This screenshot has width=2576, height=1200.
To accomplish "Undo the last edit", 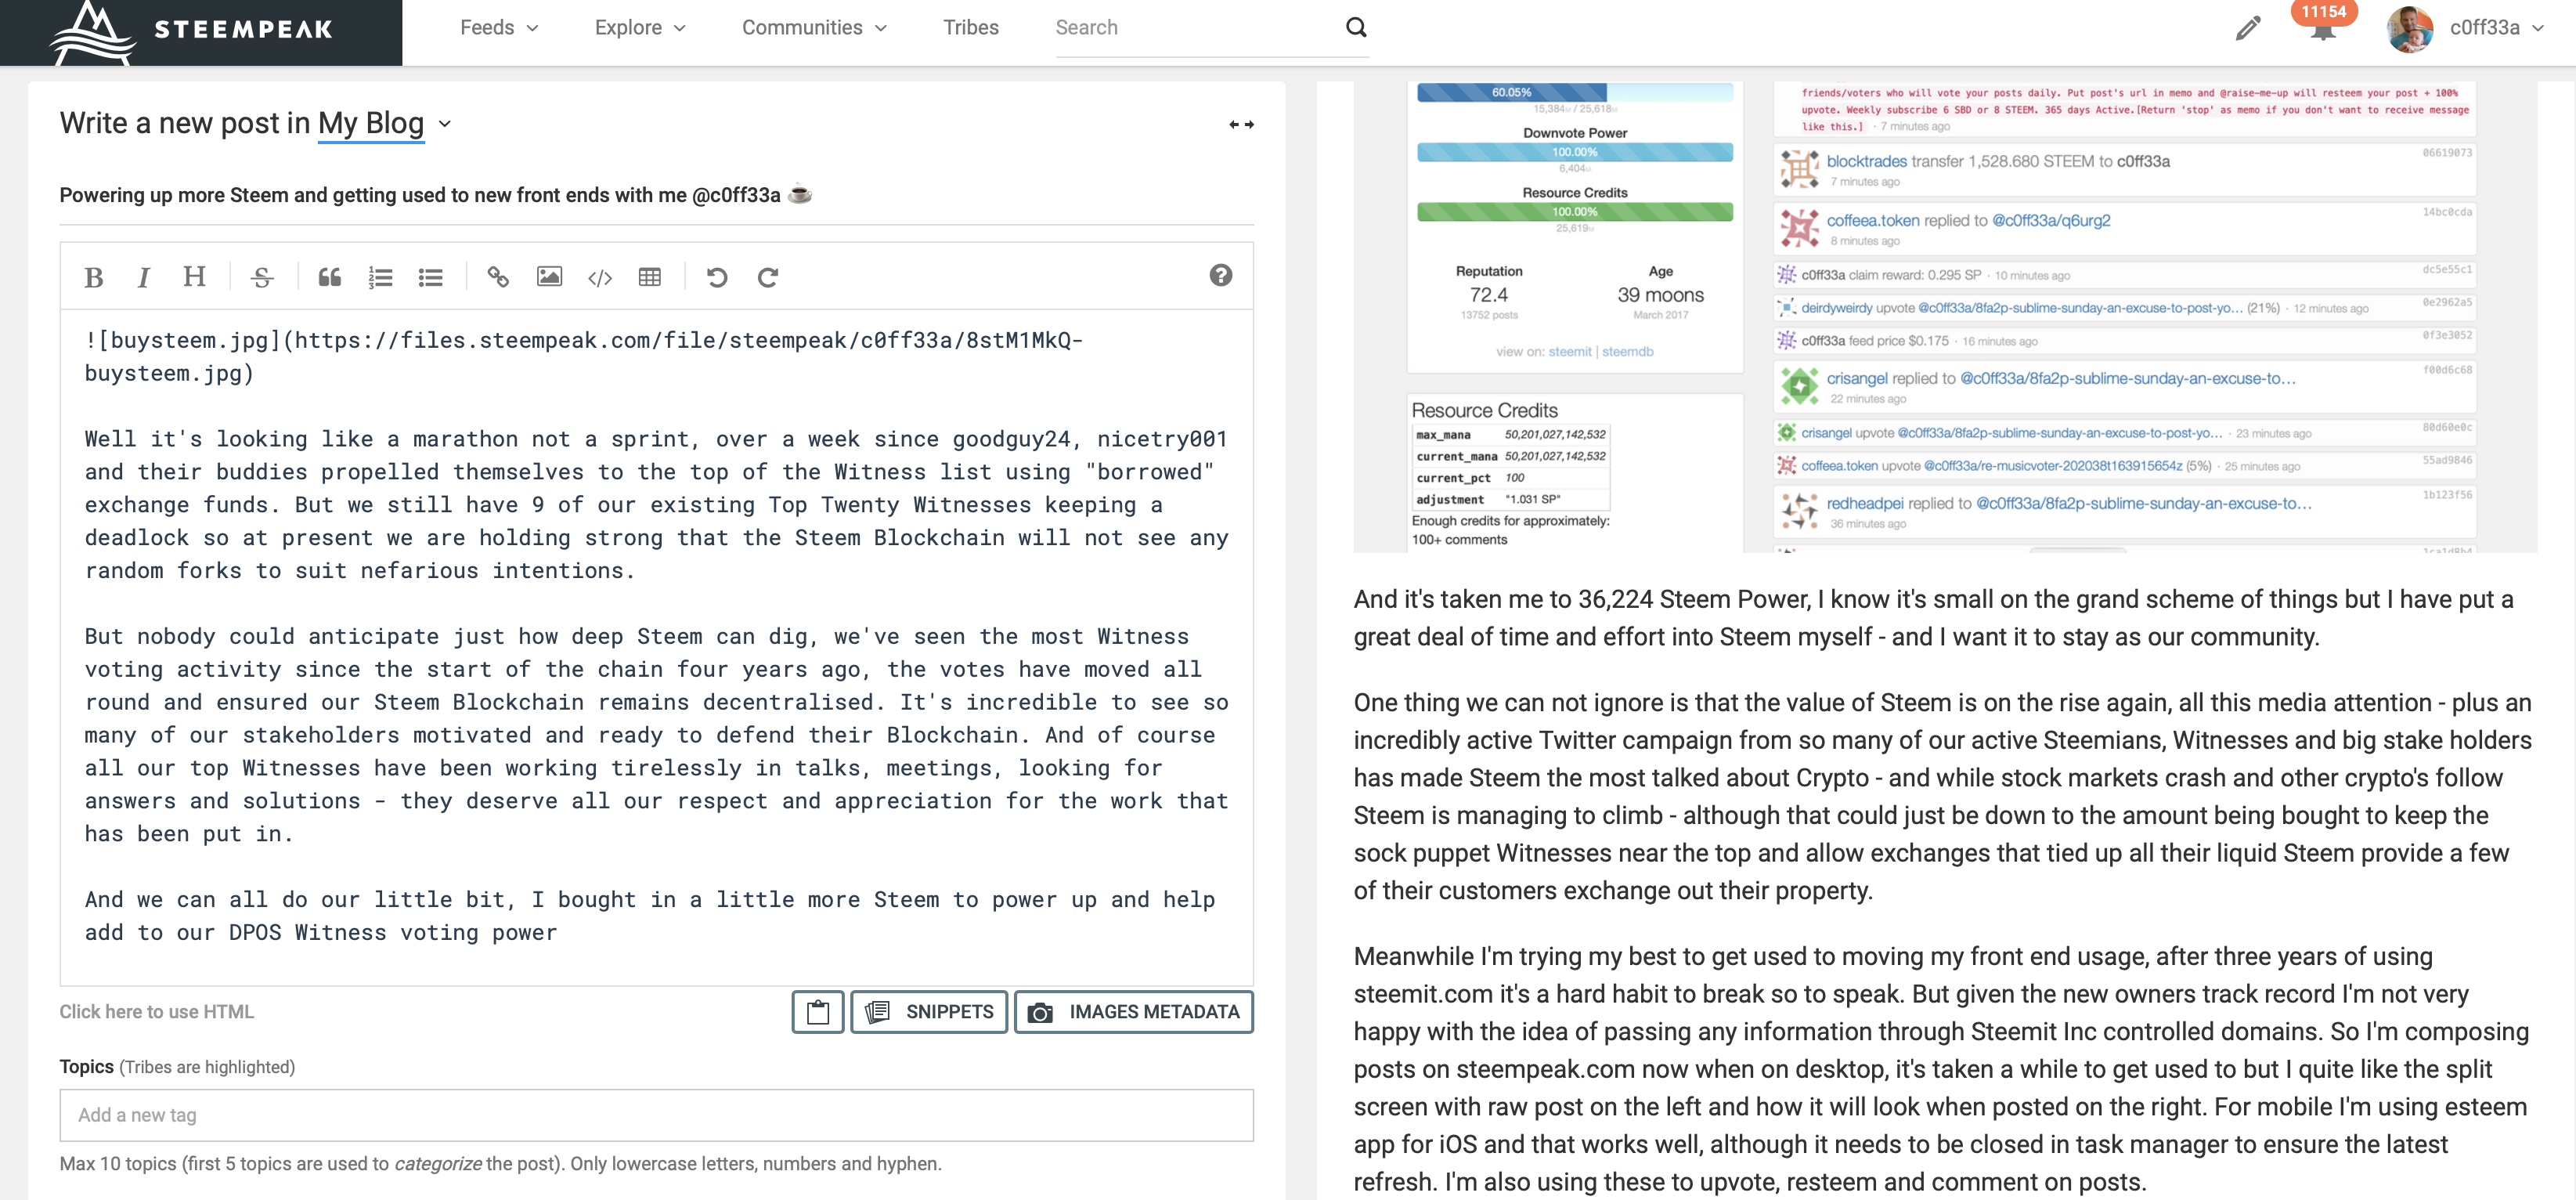I will [717, 277].
